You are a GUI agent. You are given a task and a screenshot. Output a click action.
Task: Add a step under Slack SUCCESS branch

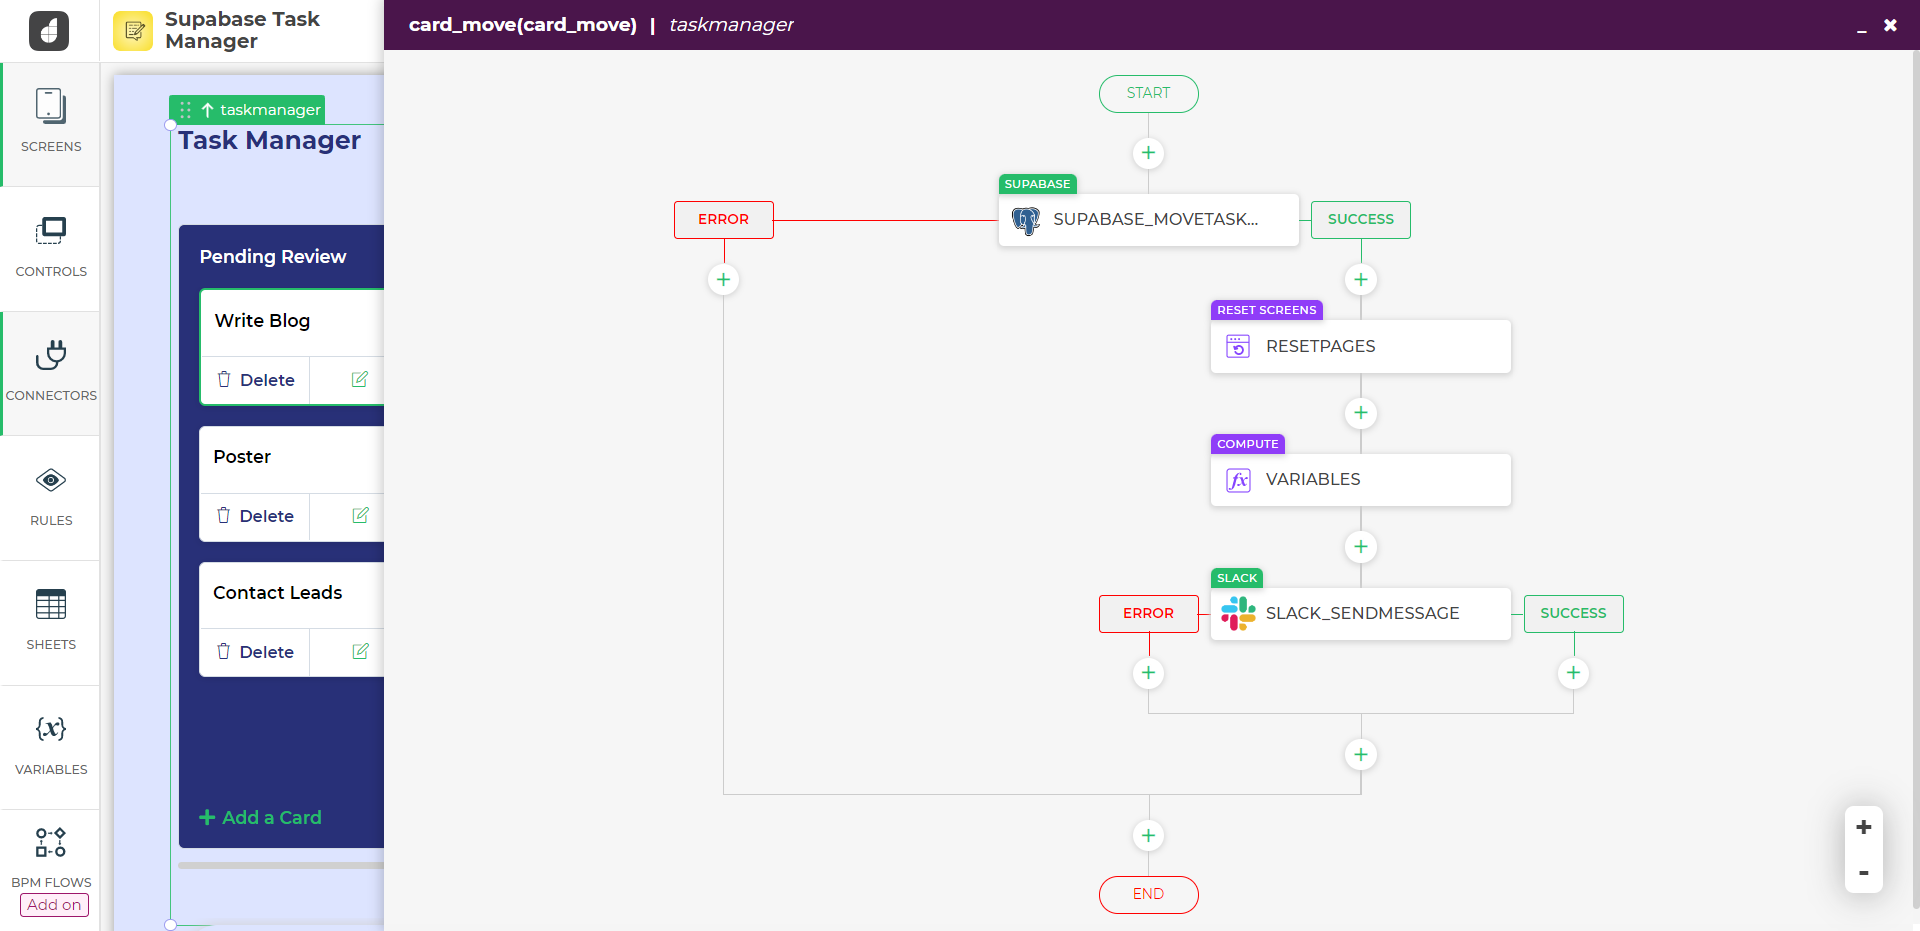pyautogui.click(x=1573, y=673)
